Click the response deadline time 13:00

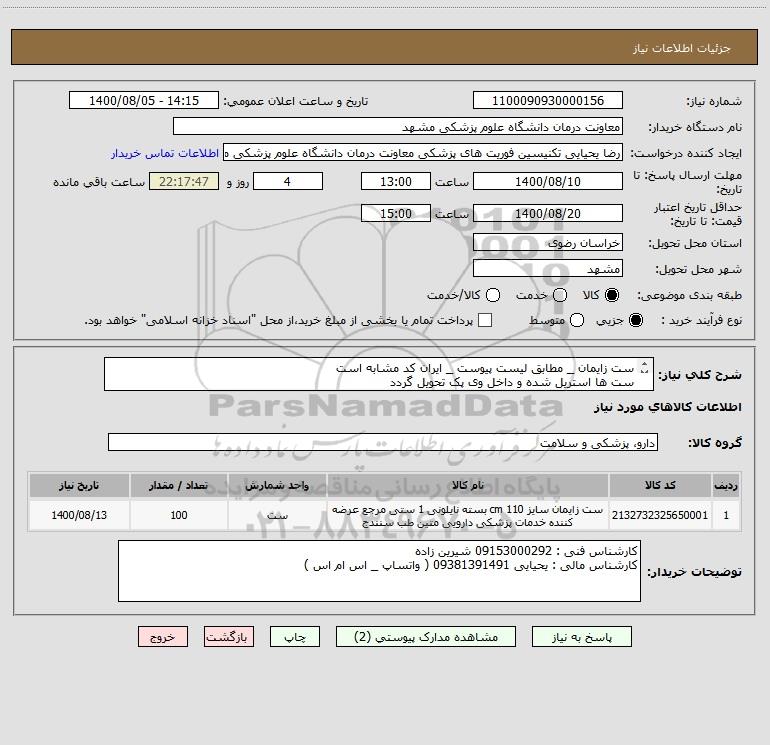pyautogui.click(x=396, y=181)
